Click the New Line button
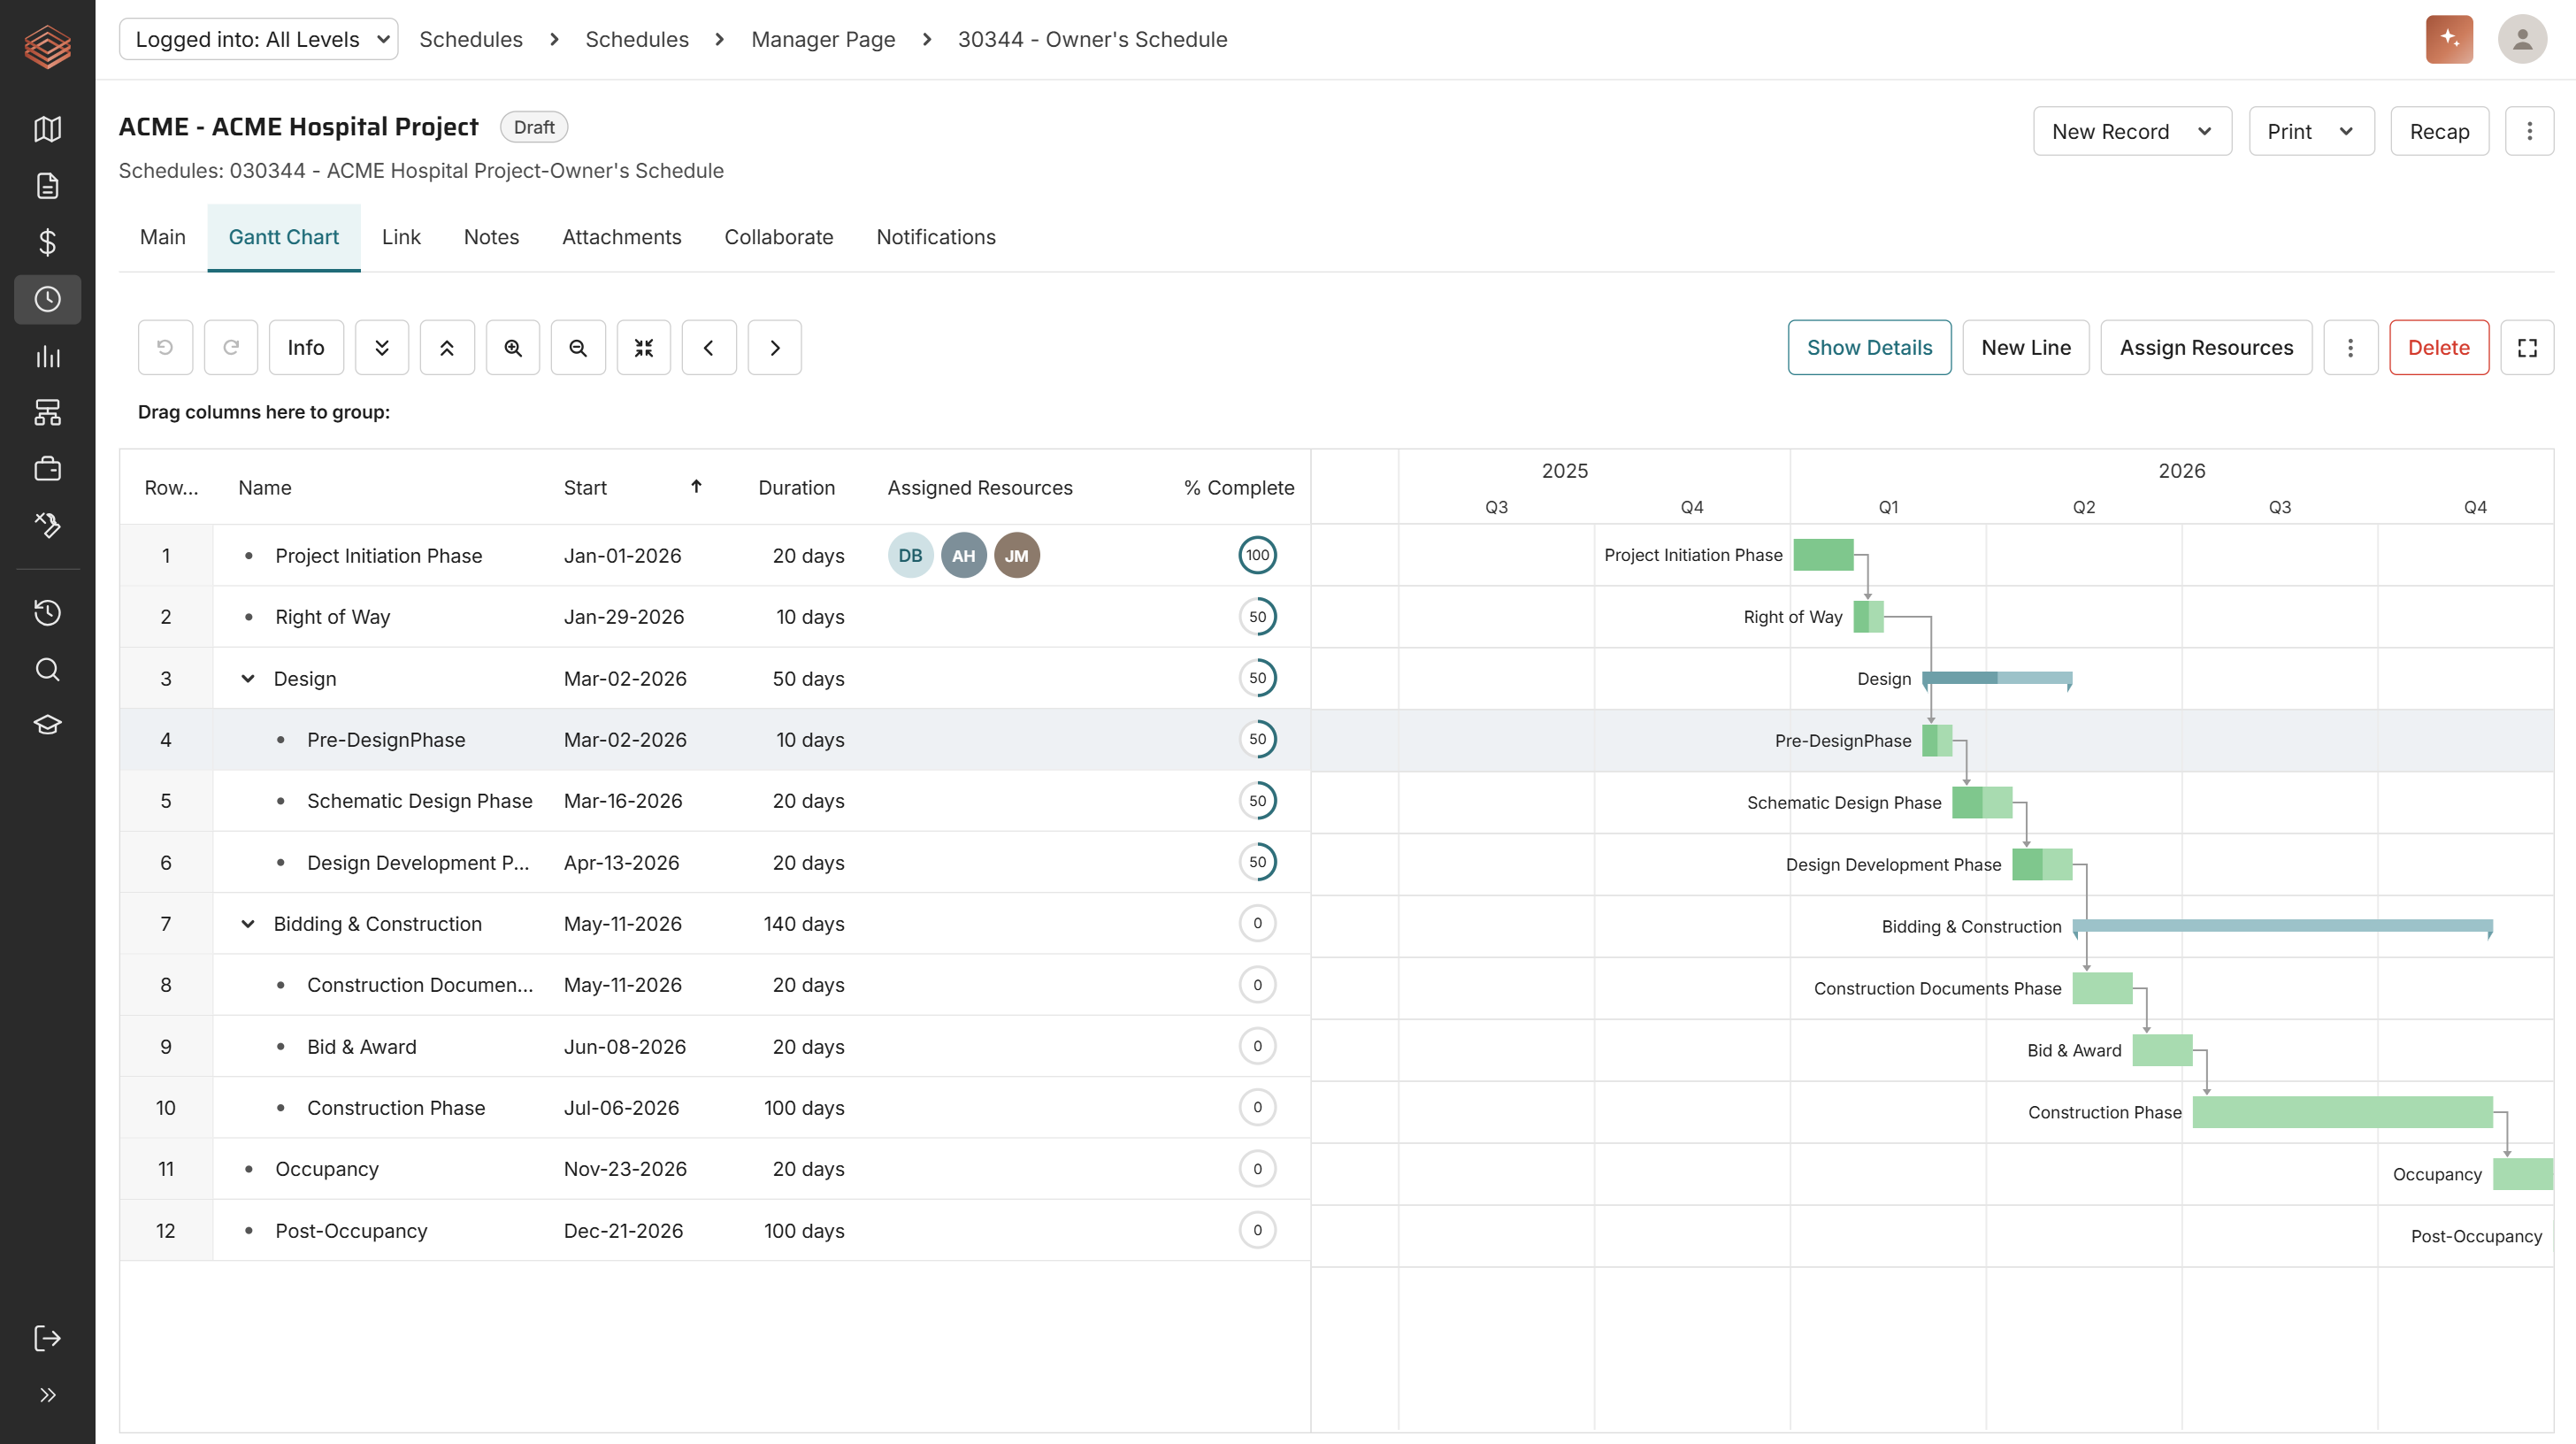The width and height of the screenshot is (2576, 1444). (x=2026, y=347)
